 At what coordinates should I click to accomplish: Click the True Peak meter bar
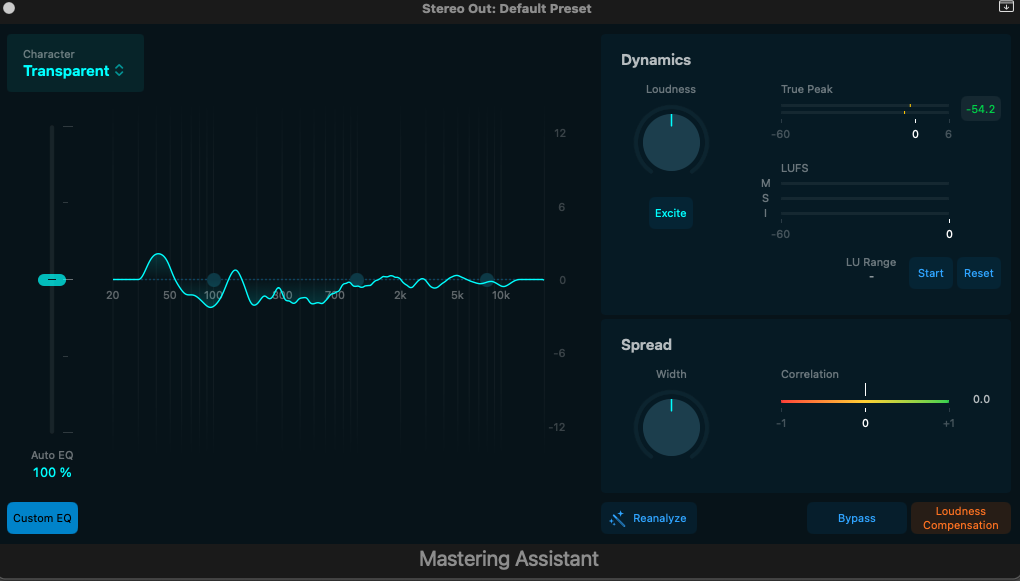click(x=865, y=109)
